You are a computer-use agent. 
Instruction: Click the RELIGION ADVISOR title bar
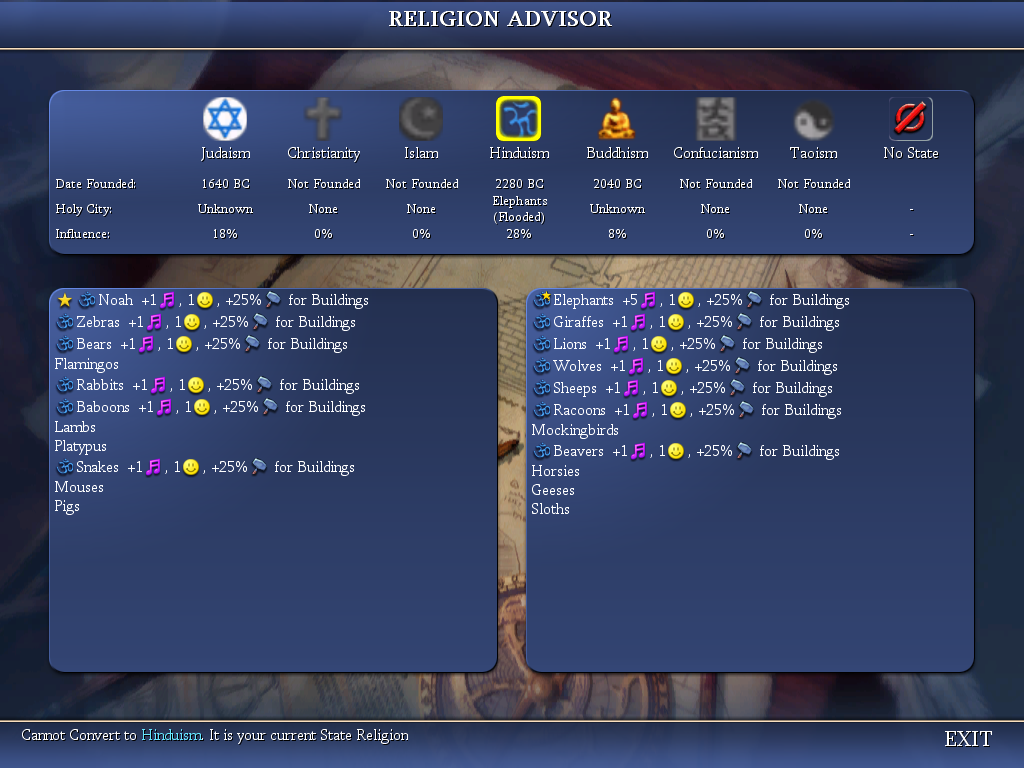(500, 18)
